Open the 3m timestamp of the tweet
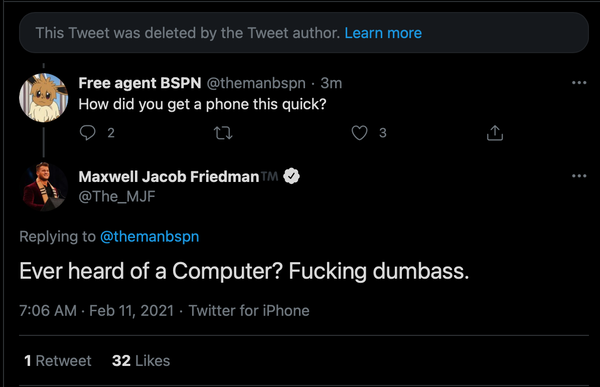 [x=331, y=83]
